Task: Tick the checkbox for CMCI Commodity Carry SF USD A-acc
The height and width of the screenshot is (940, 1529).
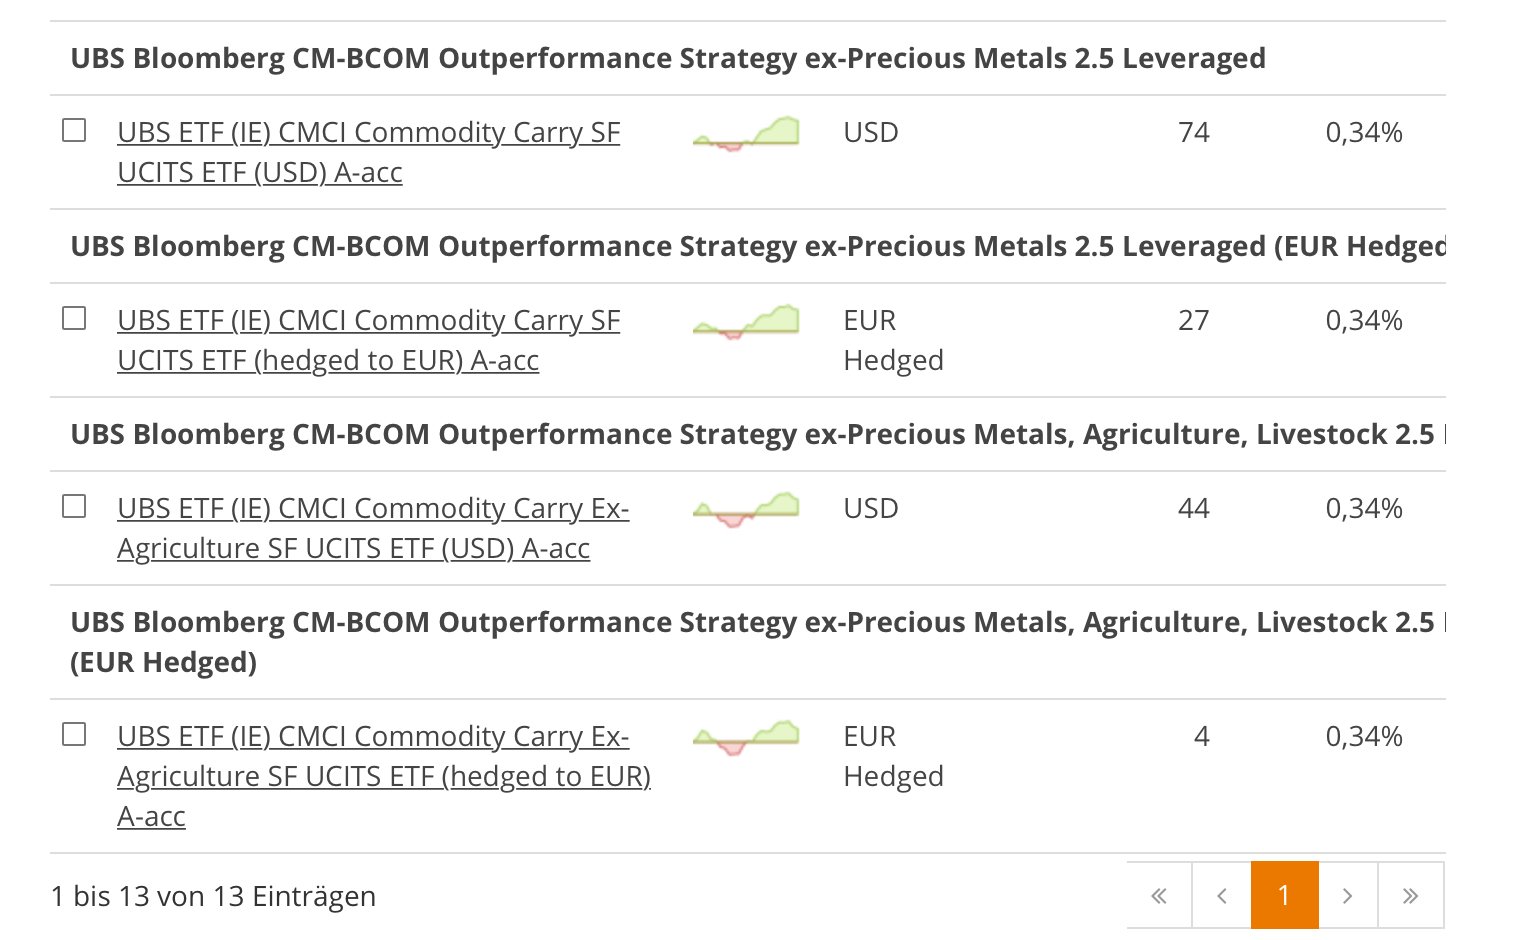Action: (x=74, y=130)
